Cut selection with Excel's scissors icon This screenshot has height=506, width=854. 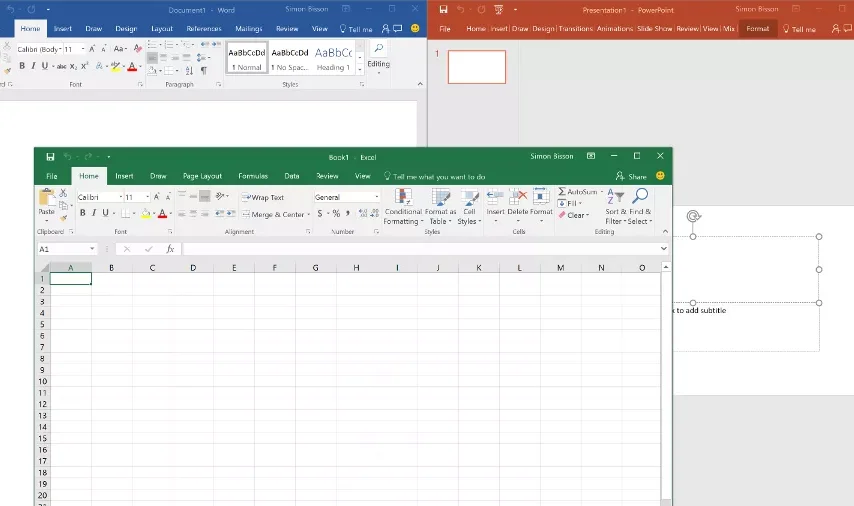pyautogui.click(x=63, y=193)
